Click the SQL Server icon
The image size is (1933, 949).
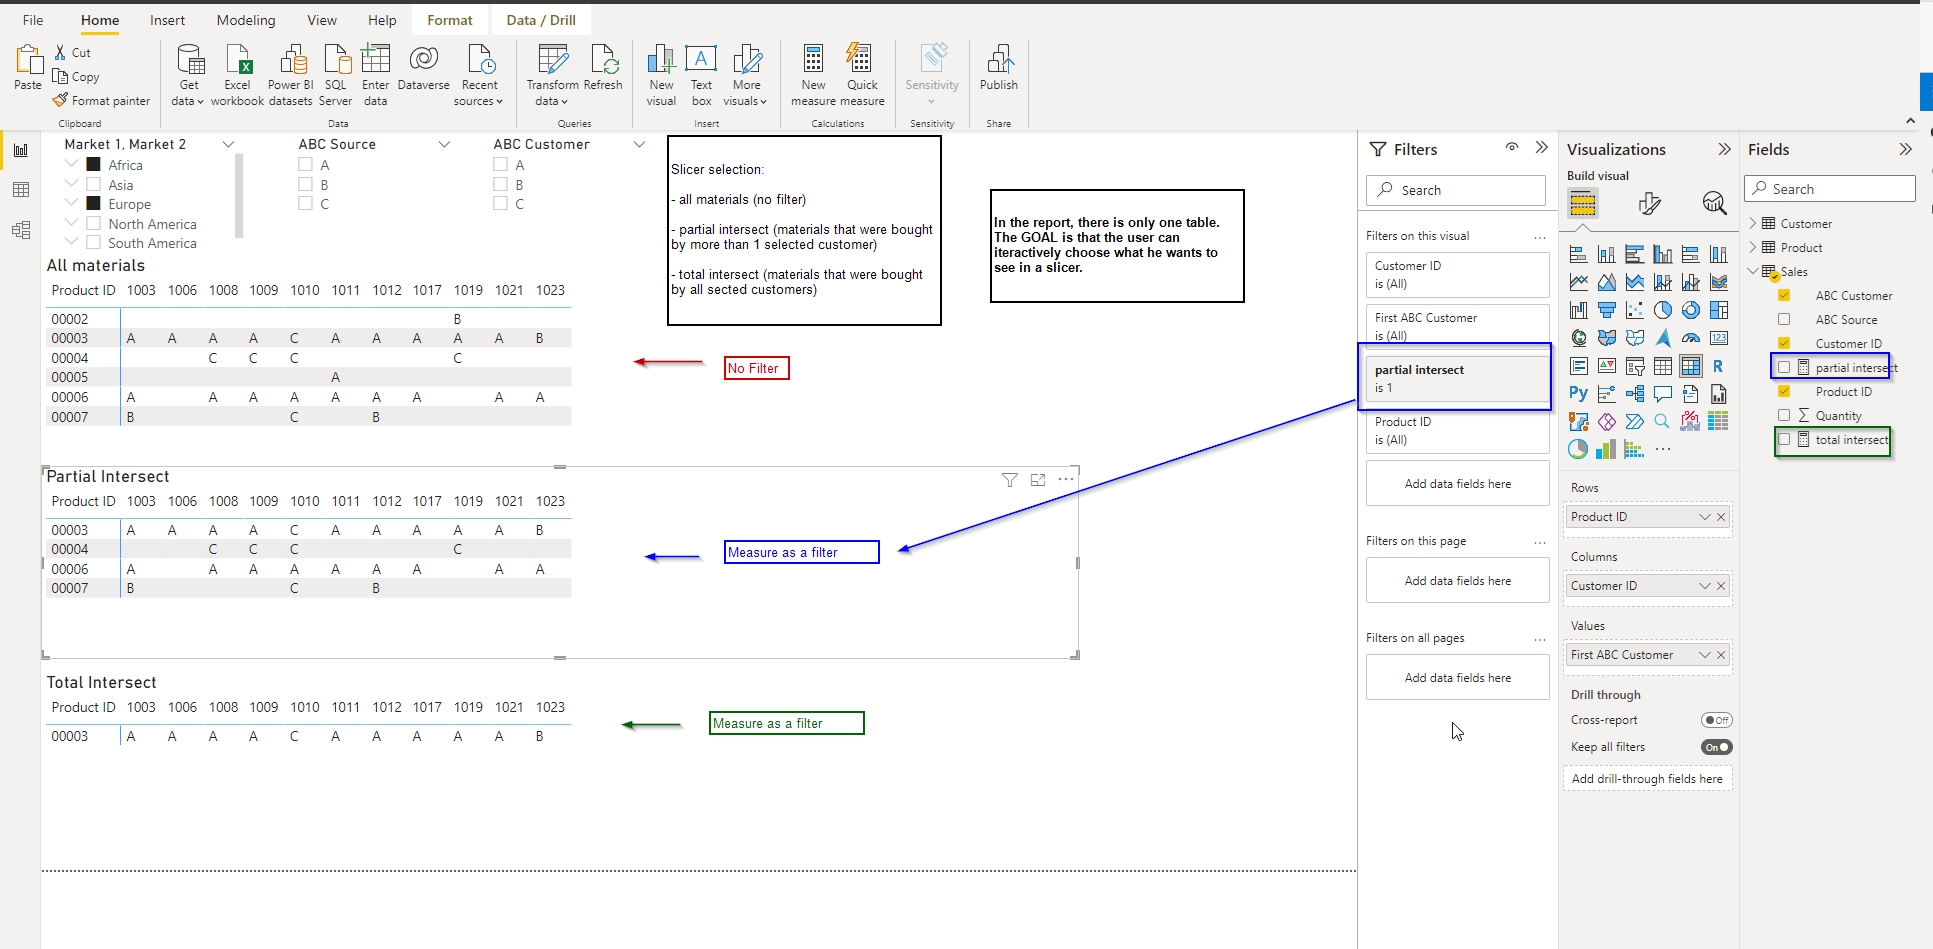pos(336,75)
